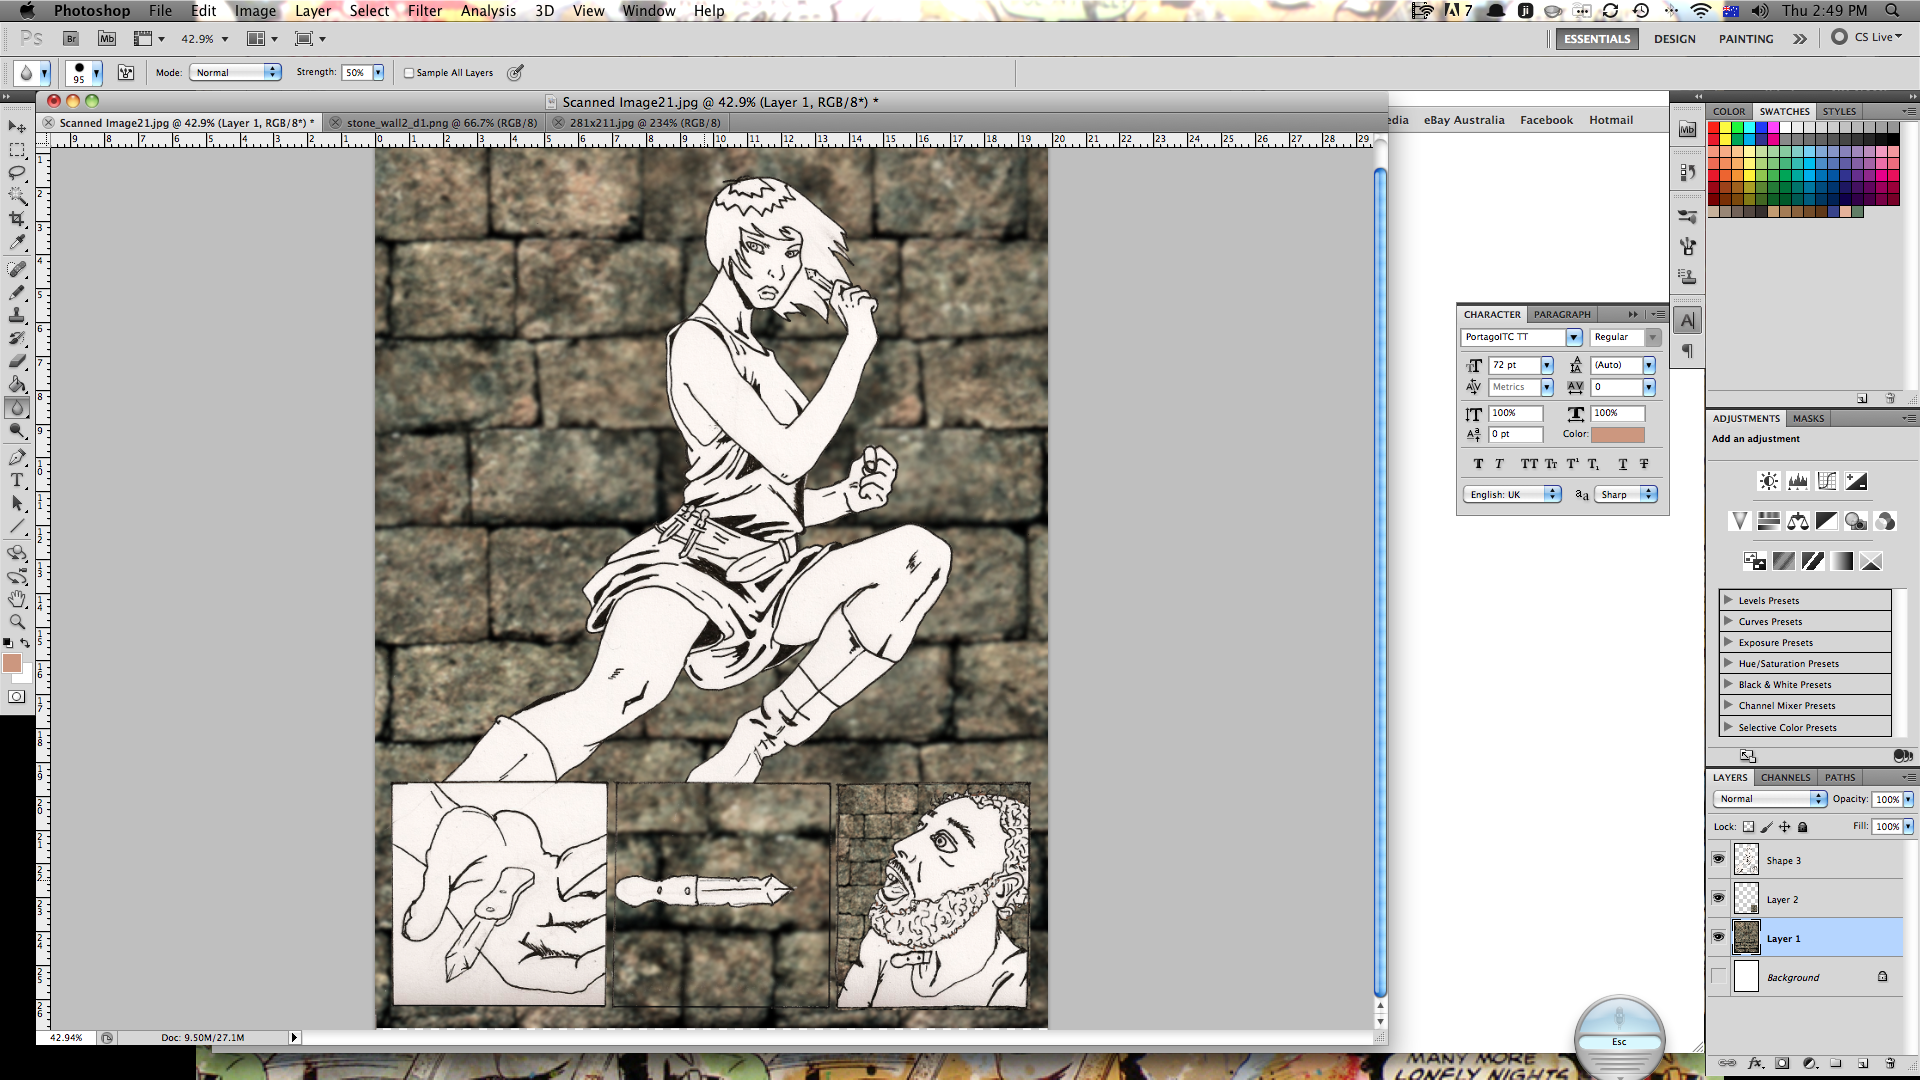This screenshot has height=1080, width=1920.
Task: Select the Horizontal Type tool
Action: [x=17, y=480]
